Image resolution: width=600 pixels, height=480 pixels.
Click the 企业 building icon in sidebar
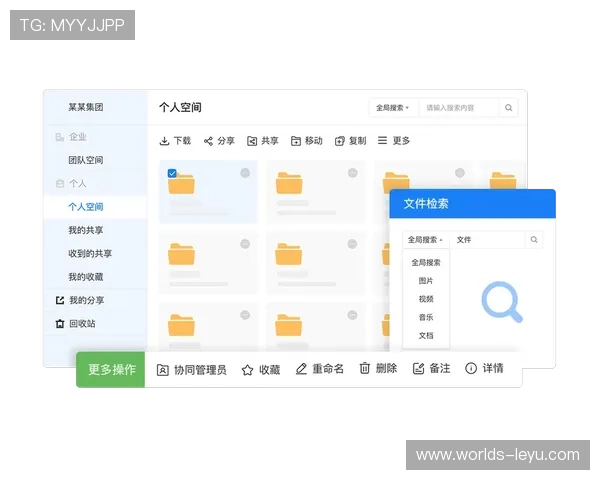point(60,137)
